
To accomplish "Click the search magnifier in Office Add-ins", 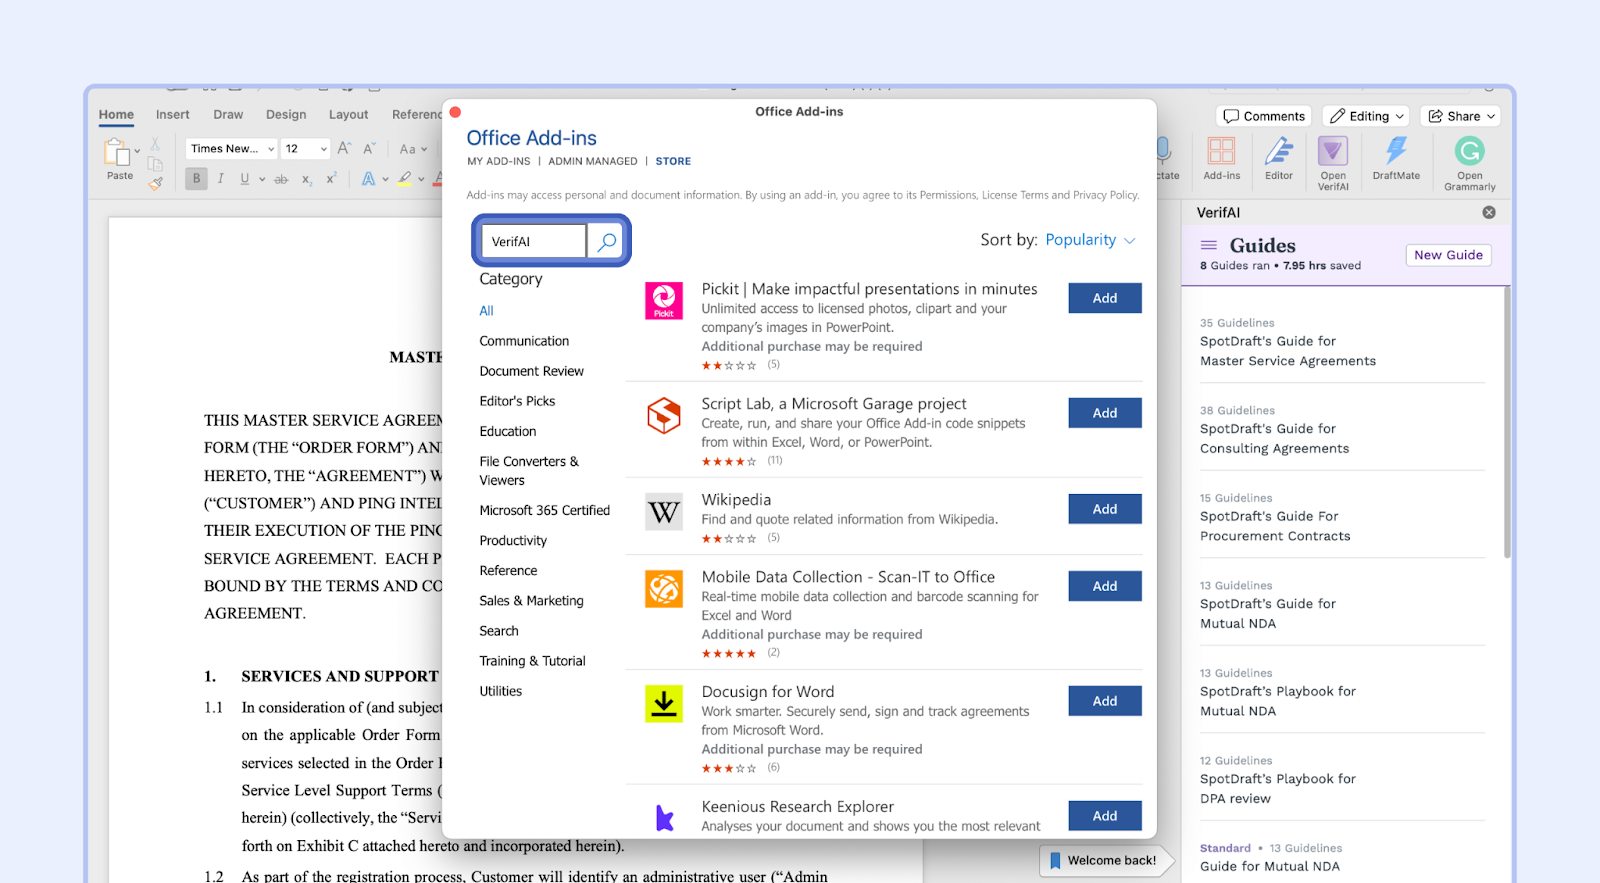I will point(606,241).
